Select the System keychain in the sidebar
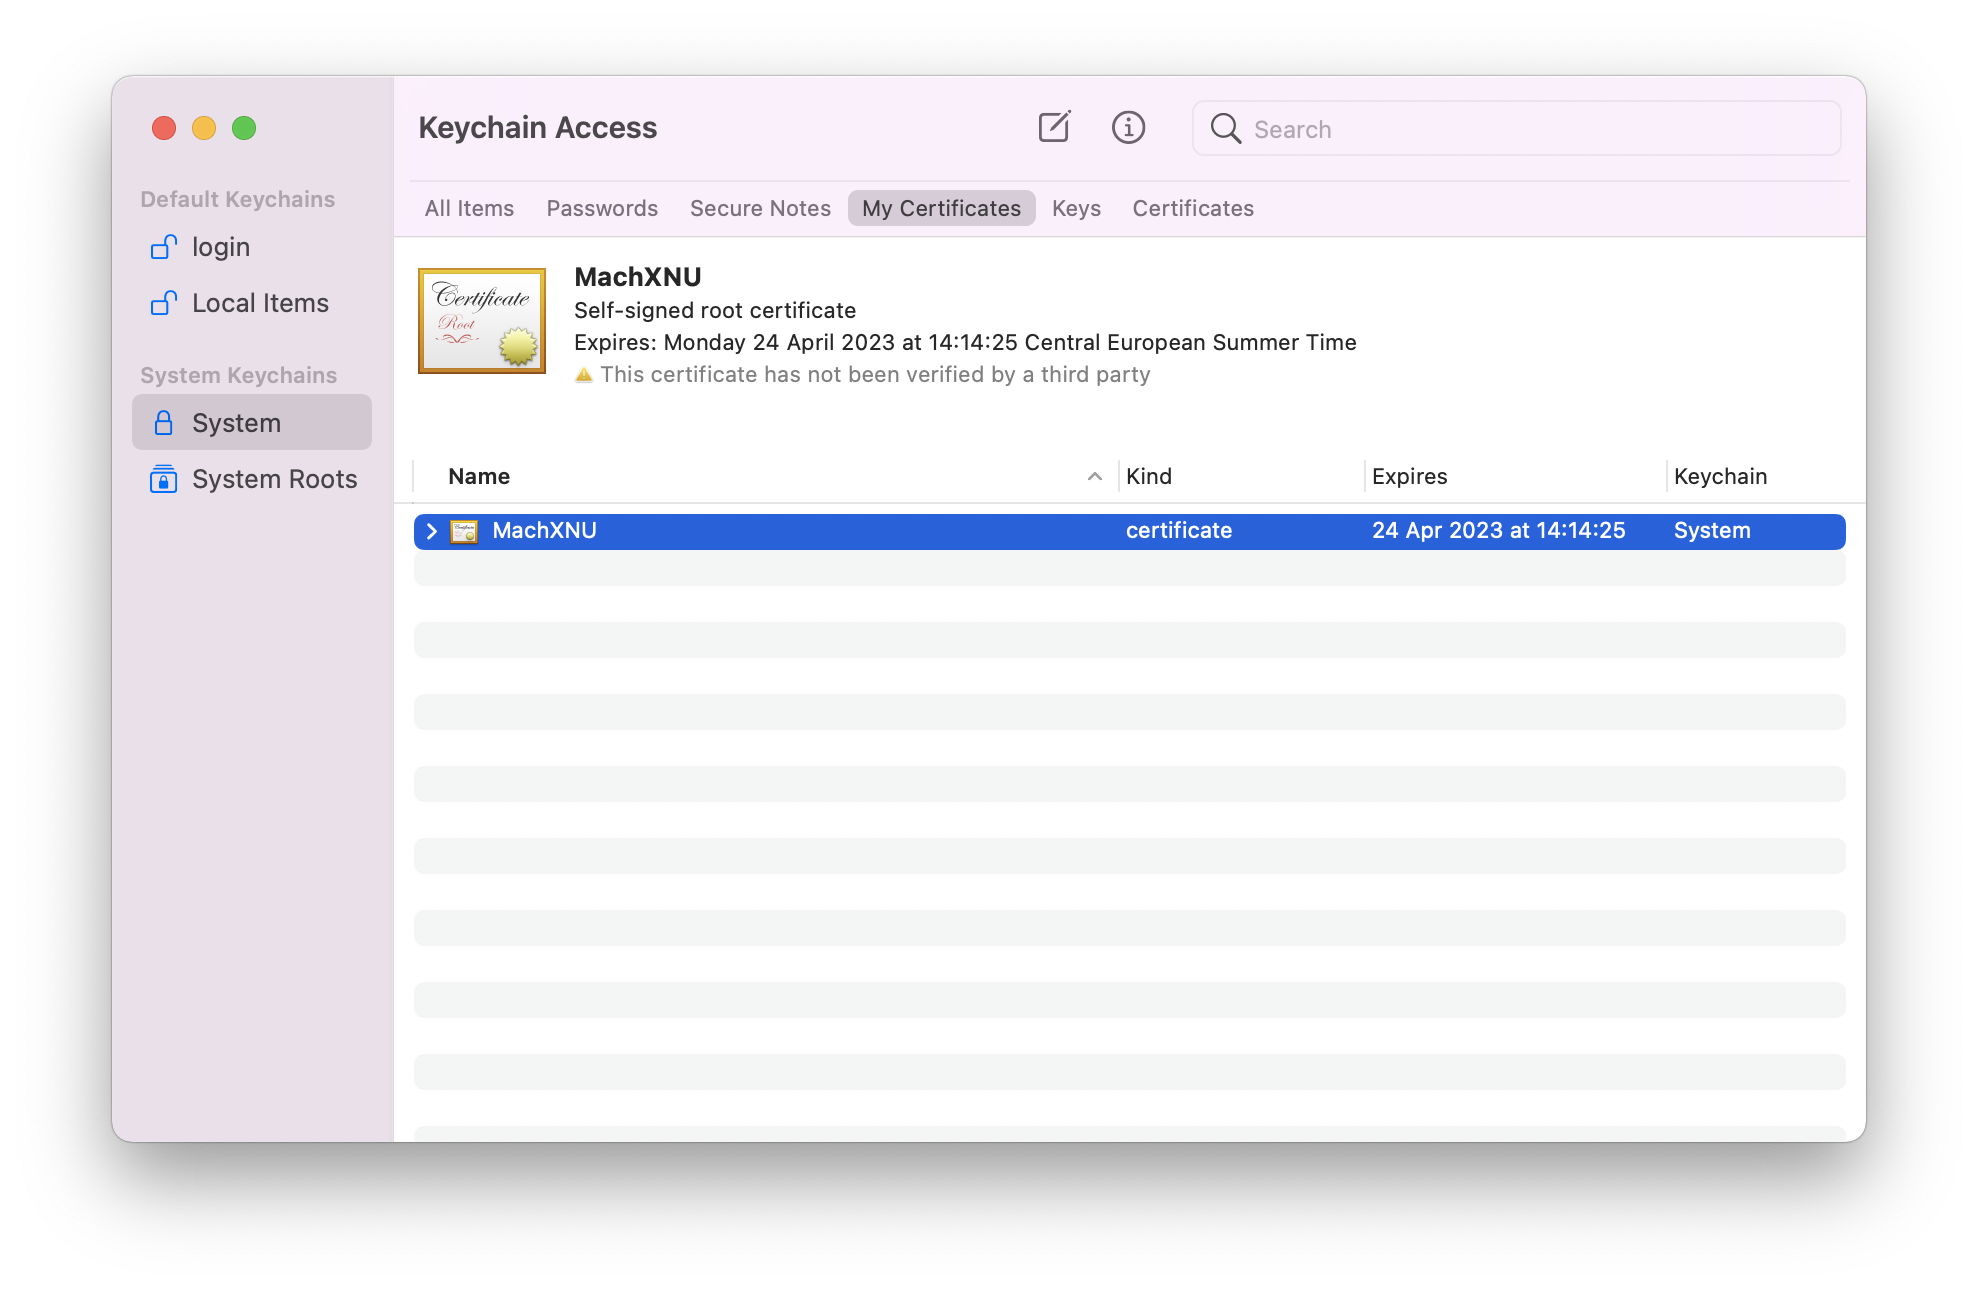Viewport: 1978px width, 1290px height. pos(236,421)
